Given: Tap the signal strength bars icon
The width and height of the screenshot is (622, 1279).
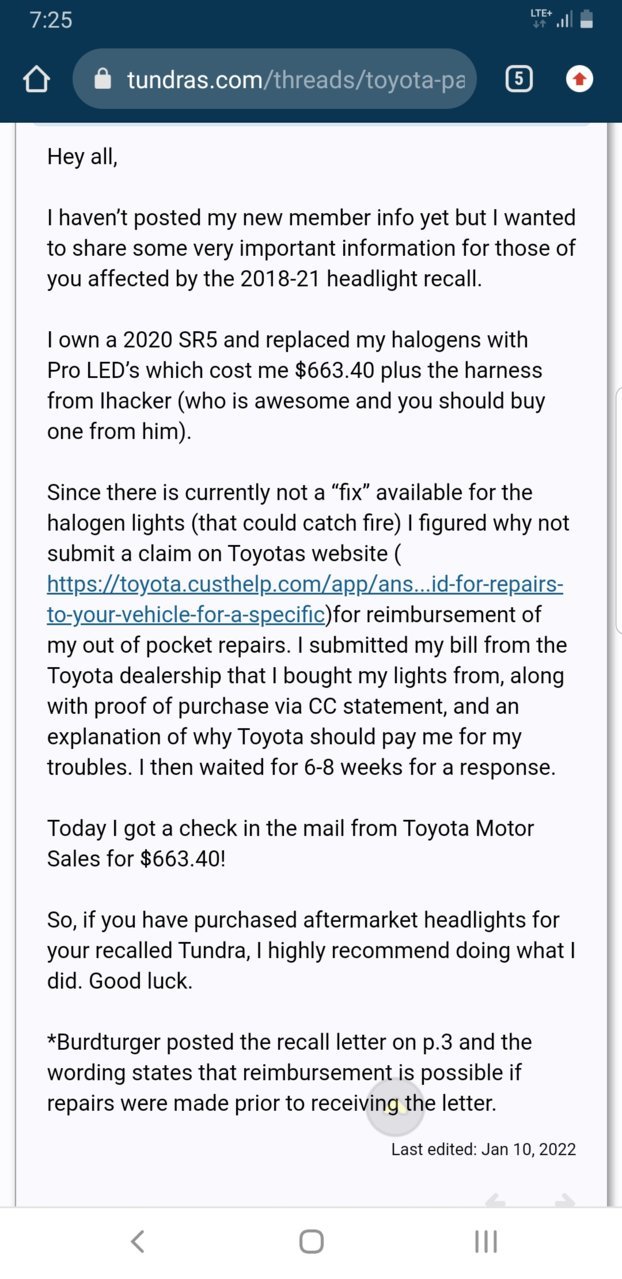Looking at the screenshot, I should [565, 20].
